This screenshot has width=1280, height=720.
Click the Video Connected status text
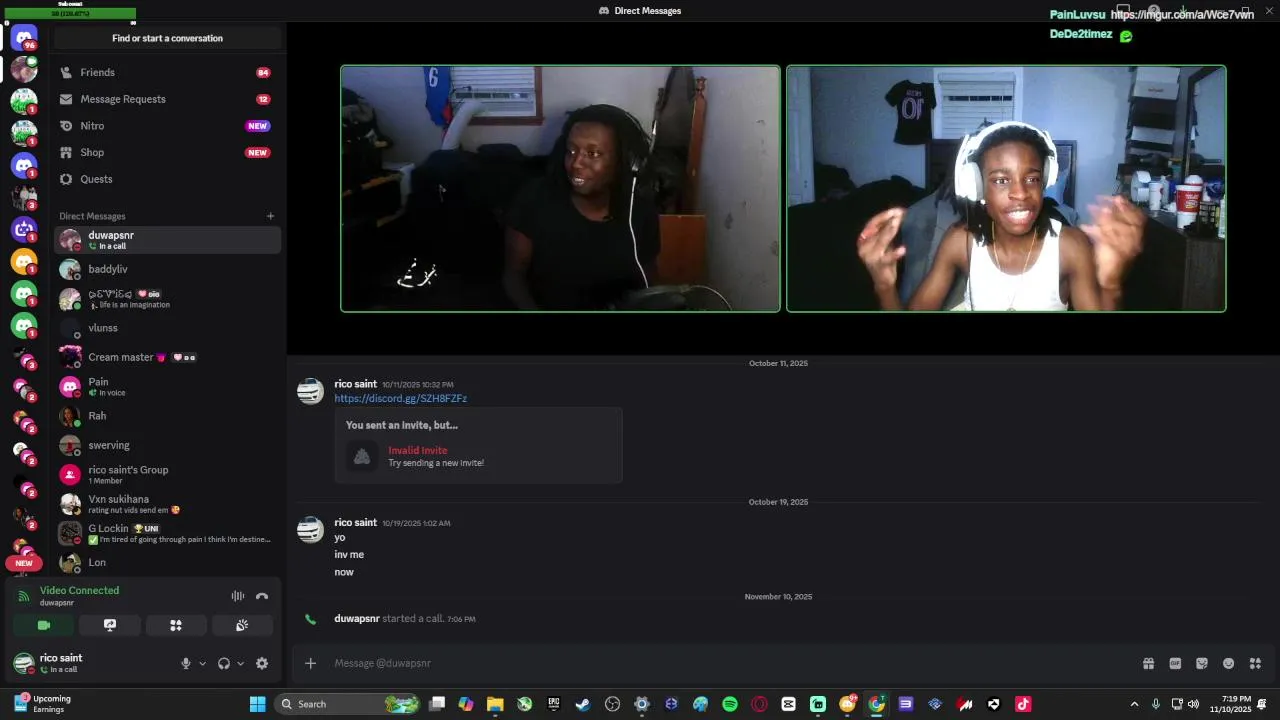79,590
